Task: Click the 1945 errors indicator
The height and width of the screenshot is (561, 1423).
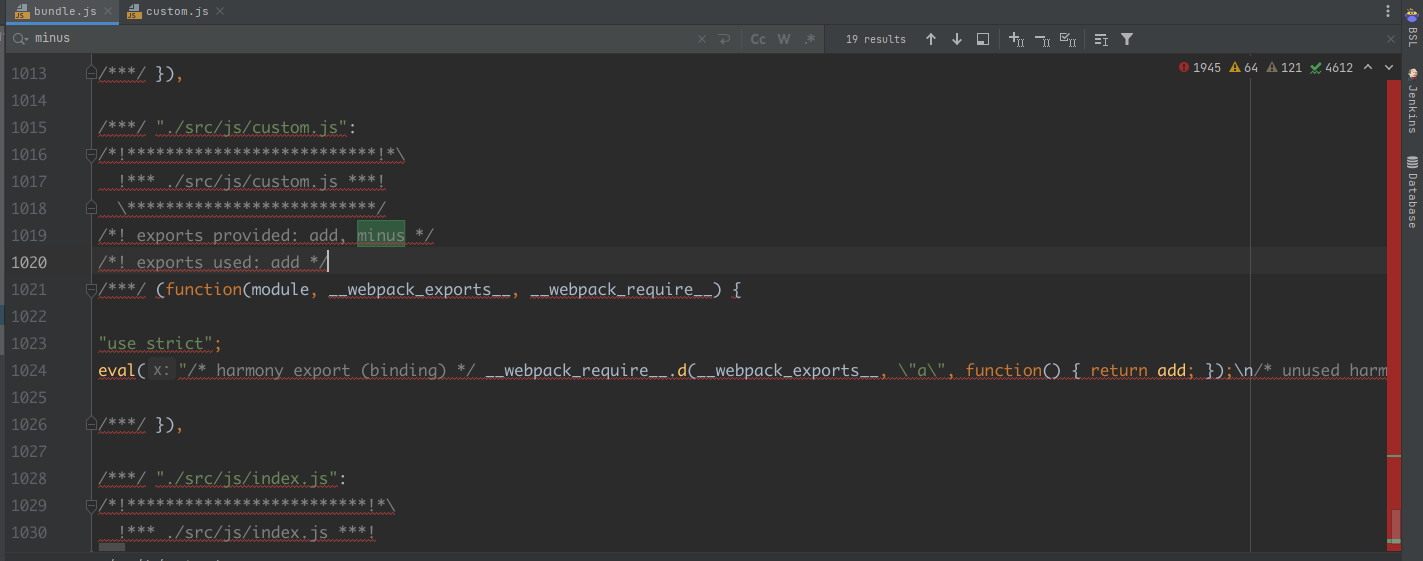Action: coord(1200,68)
